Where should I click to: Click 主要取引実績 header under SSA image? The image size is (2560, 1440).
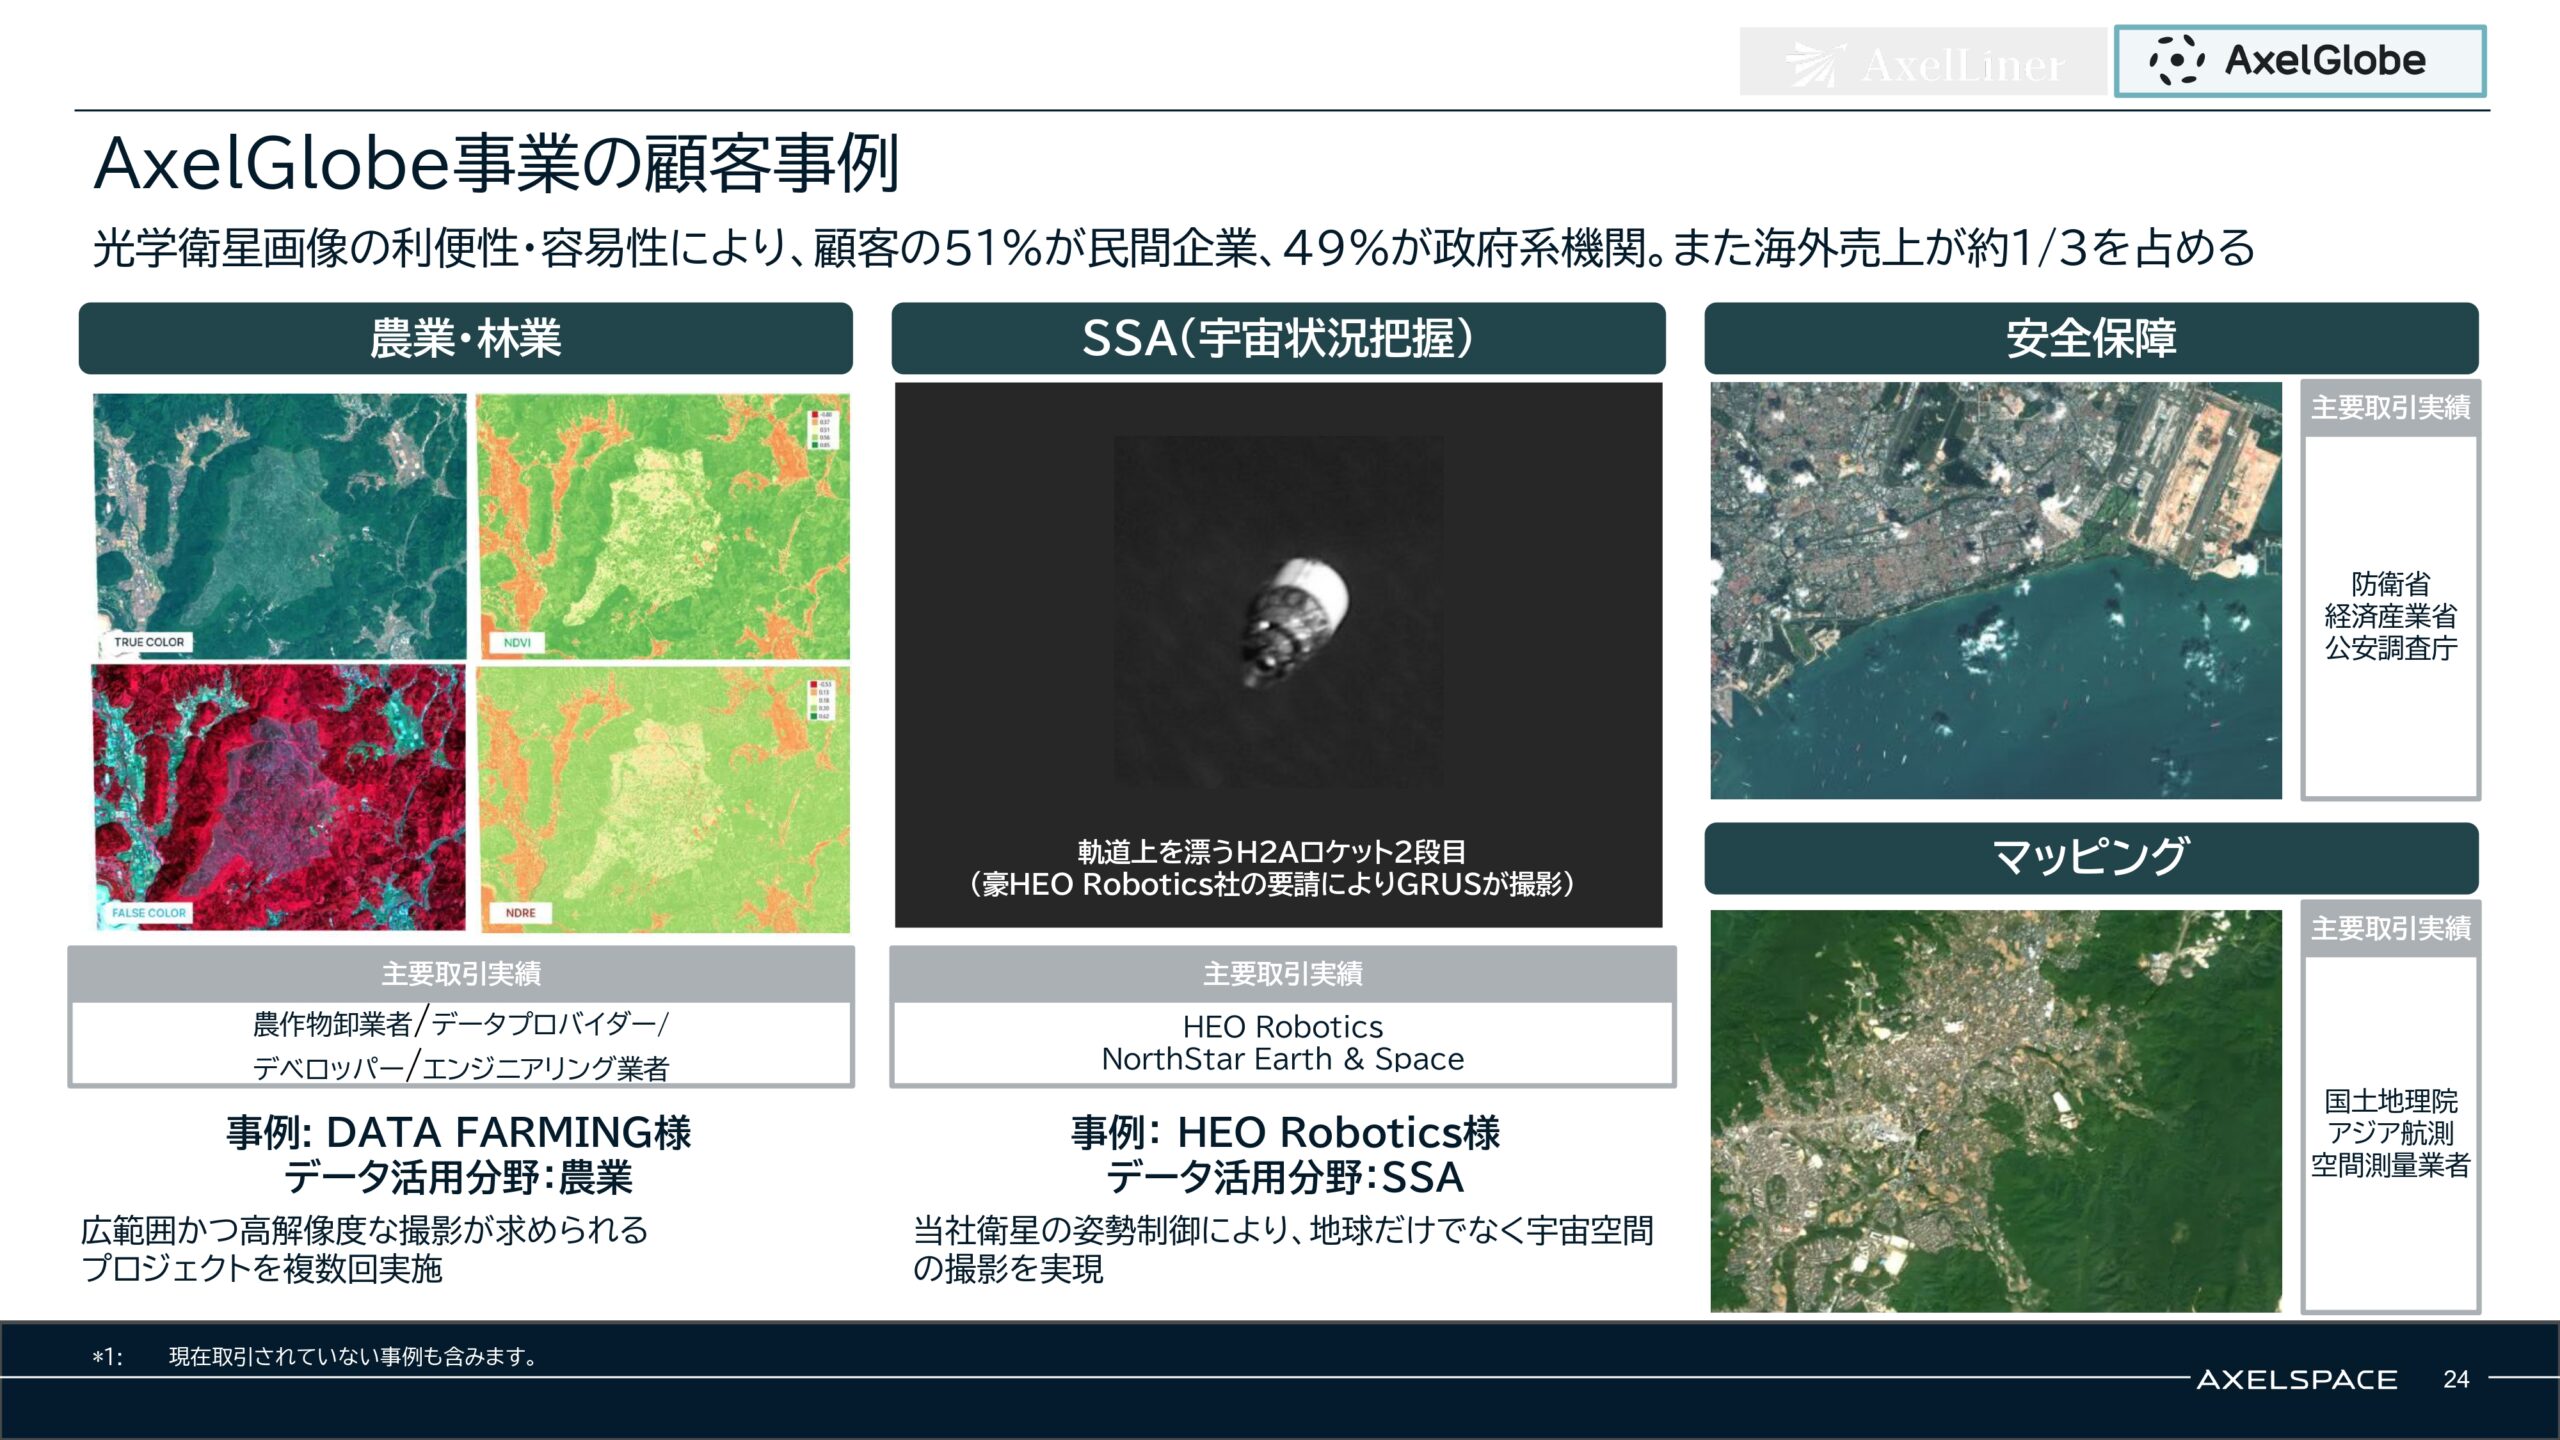point(1283,973)
